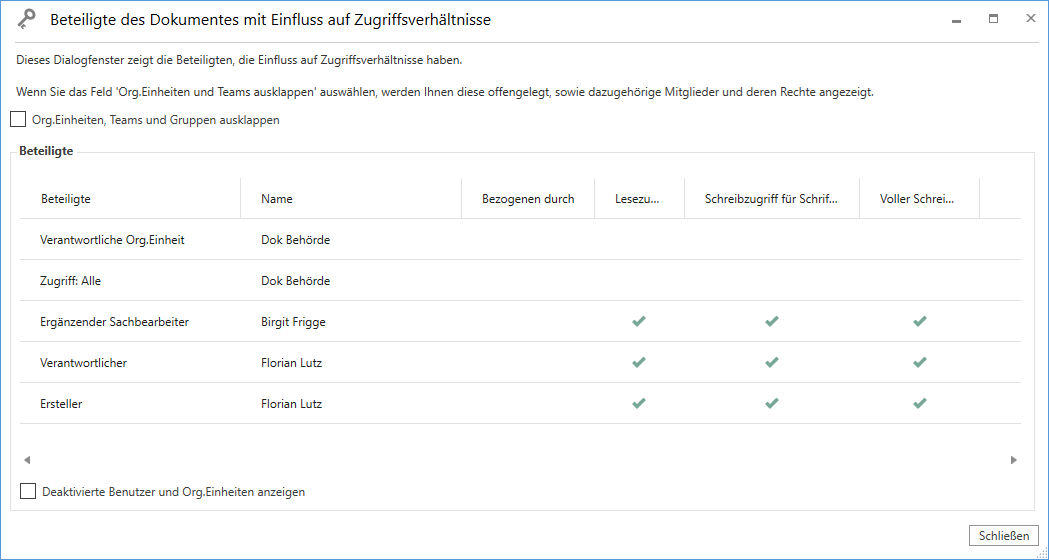Viewport: 1049px width, 560px height.
Task: Enable 'Org.Einheiten, Teams und Gruppen ausklappen' checkbox
Action: point(18,120)
